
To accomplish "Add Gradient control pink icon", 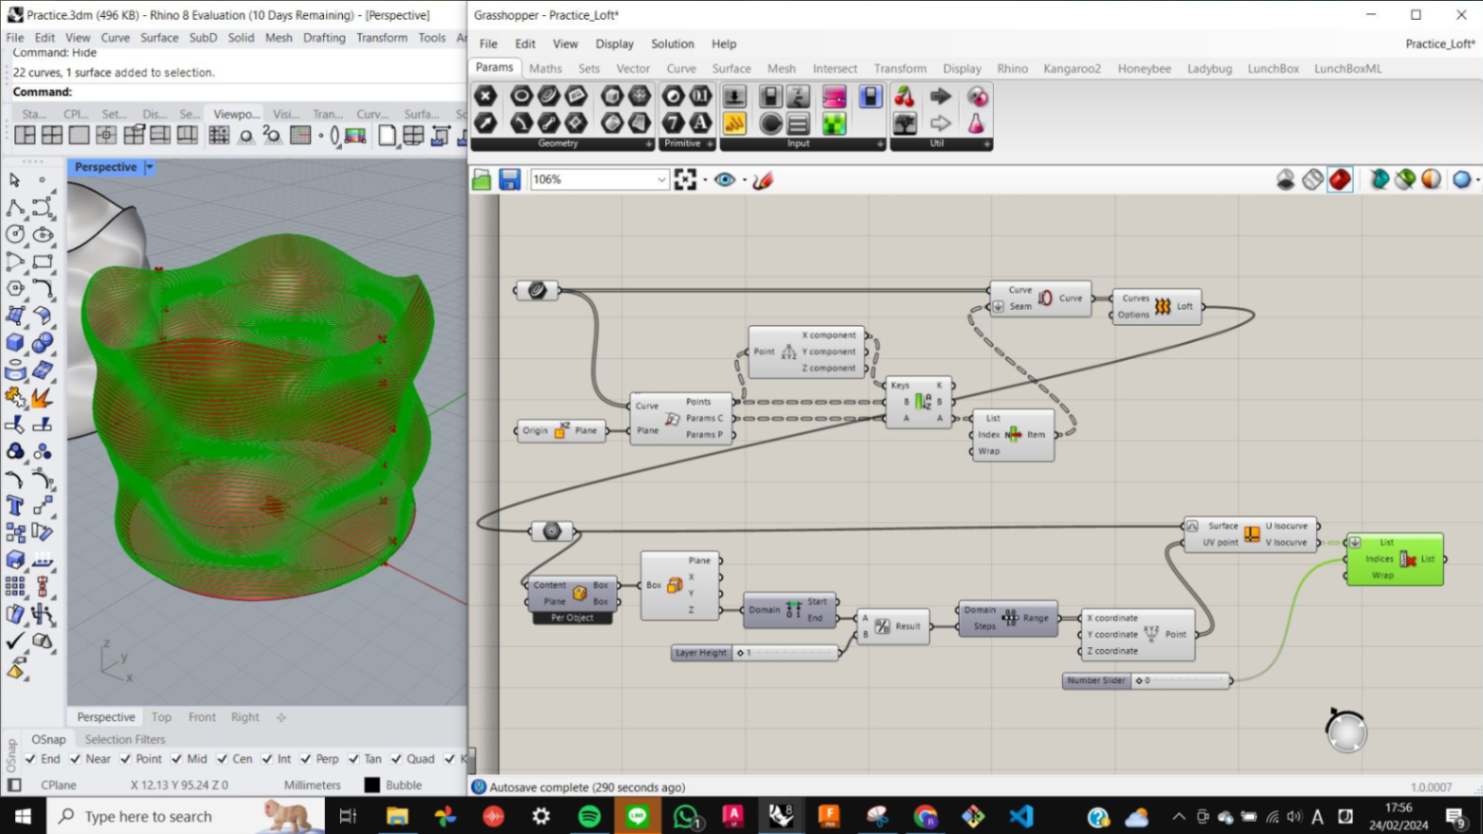I will pyautogui.click(x=834, y=96).
